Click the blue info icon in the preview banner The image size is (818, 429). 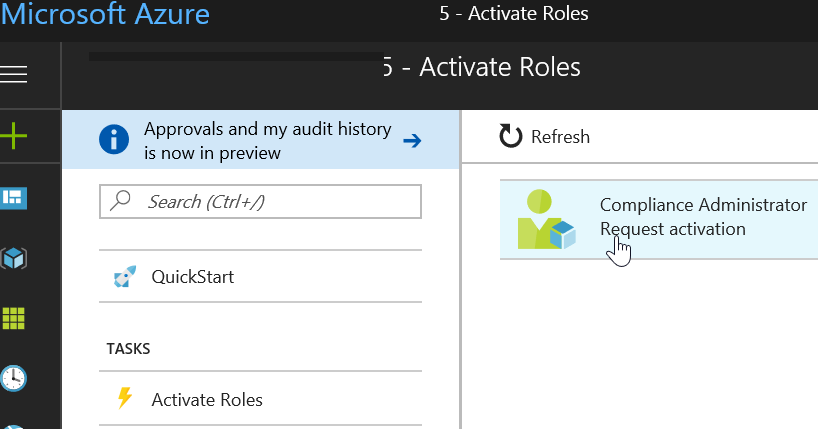point(115,141)
